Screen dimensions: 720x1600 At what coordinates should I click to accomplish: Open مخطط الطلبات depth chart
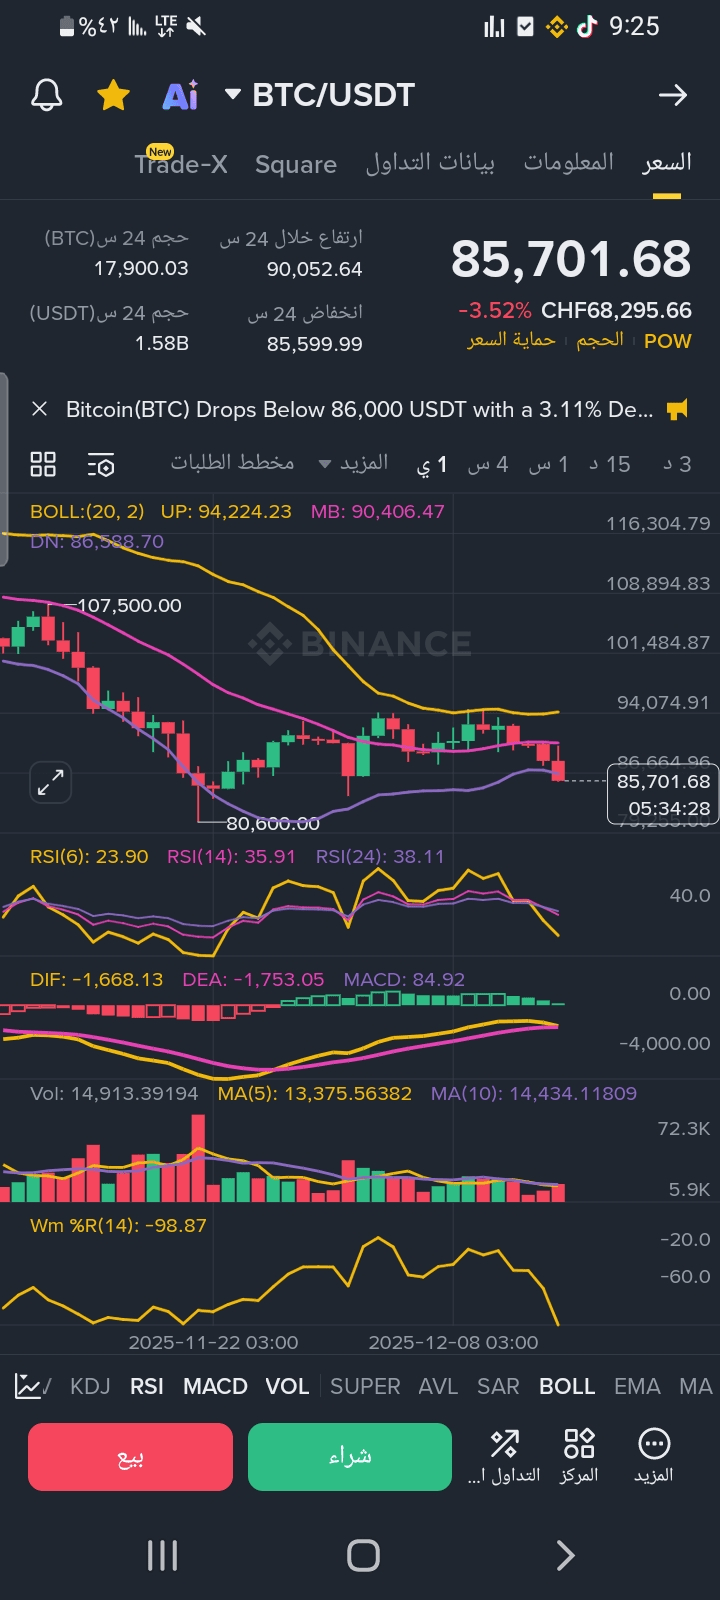[232, 462]
